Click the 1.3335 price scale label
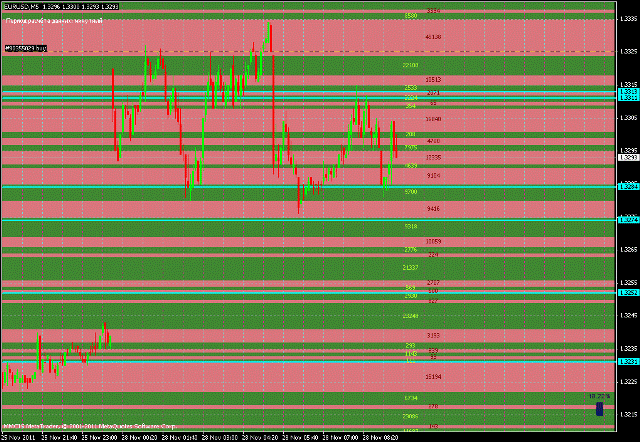 [x=629, y=18]
